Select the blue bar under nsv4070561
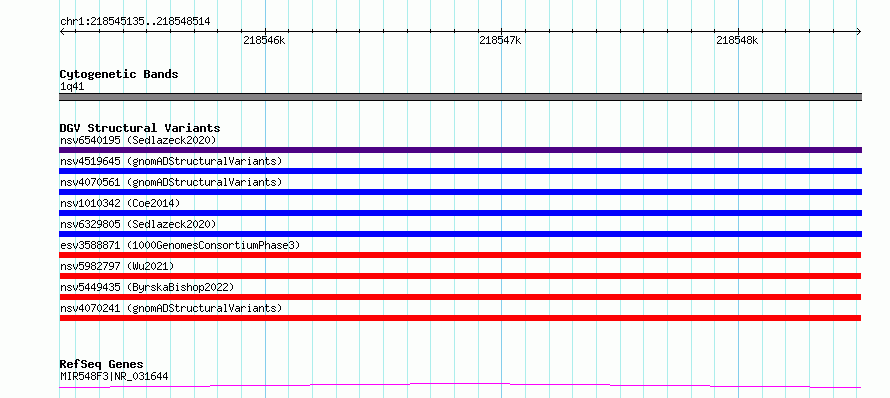This screenshot has height=398, width=890. tap(460, 192)
